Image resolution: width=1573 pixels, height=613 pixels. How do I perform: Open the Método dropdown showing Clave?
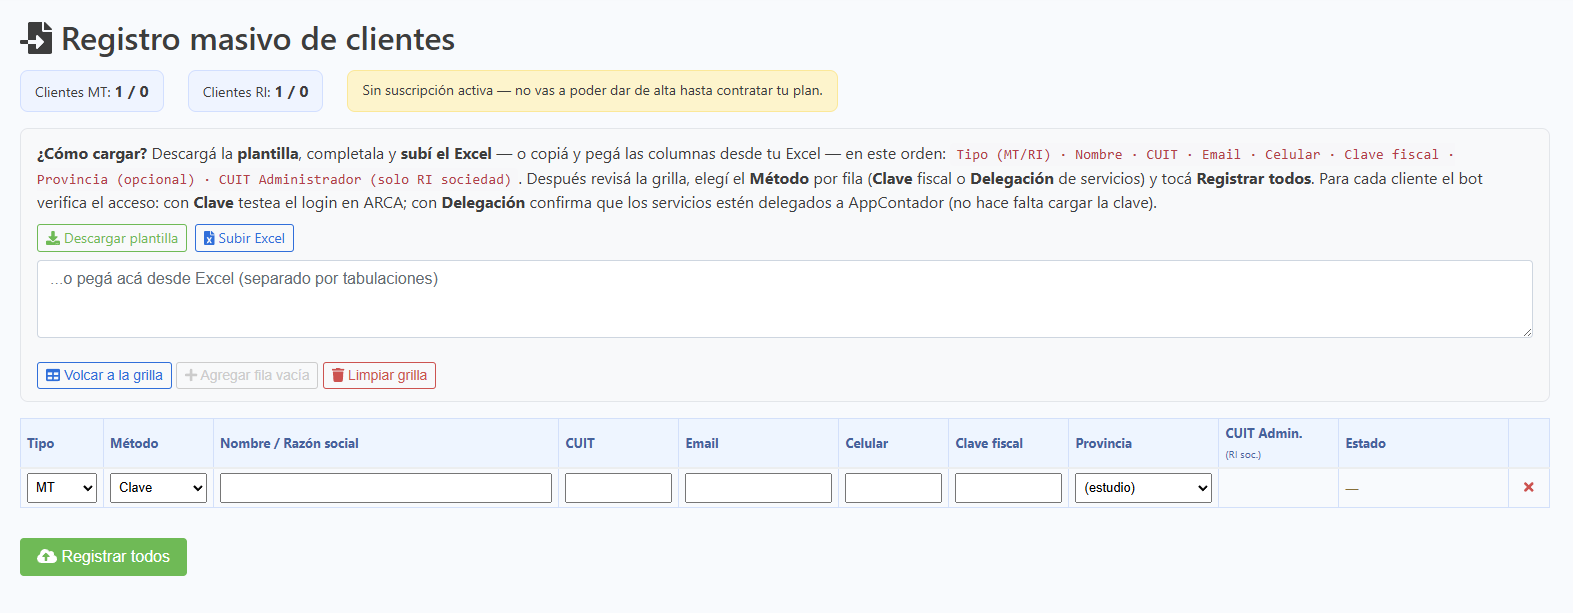pos(158,488)
